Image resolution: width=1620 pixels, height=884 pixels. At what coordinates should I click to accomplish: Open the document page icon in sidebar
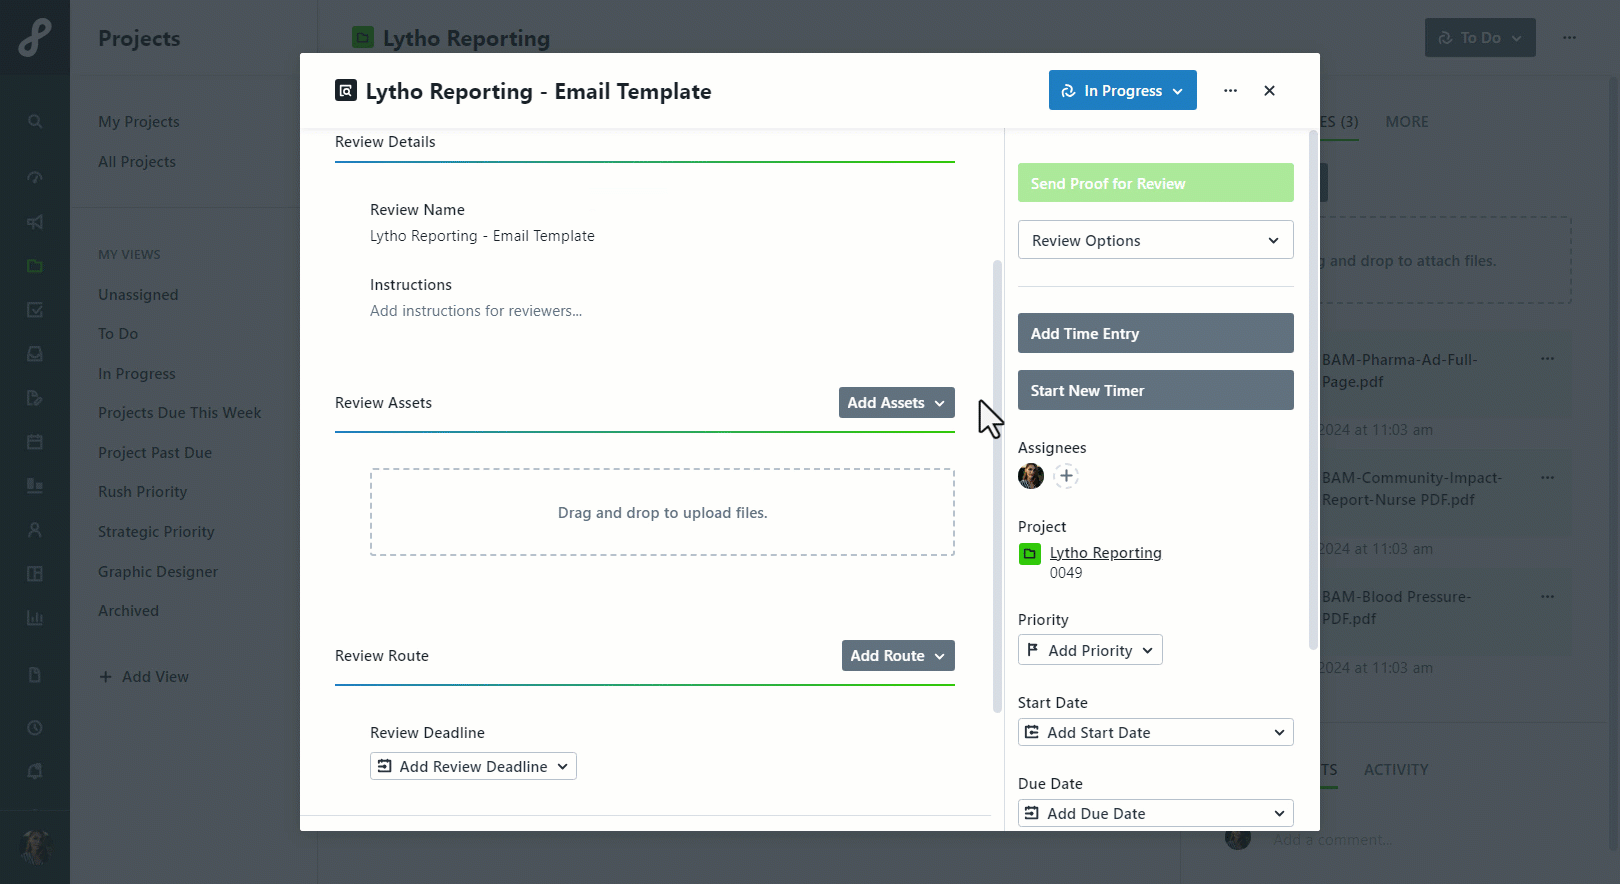(x=35, y=675)
